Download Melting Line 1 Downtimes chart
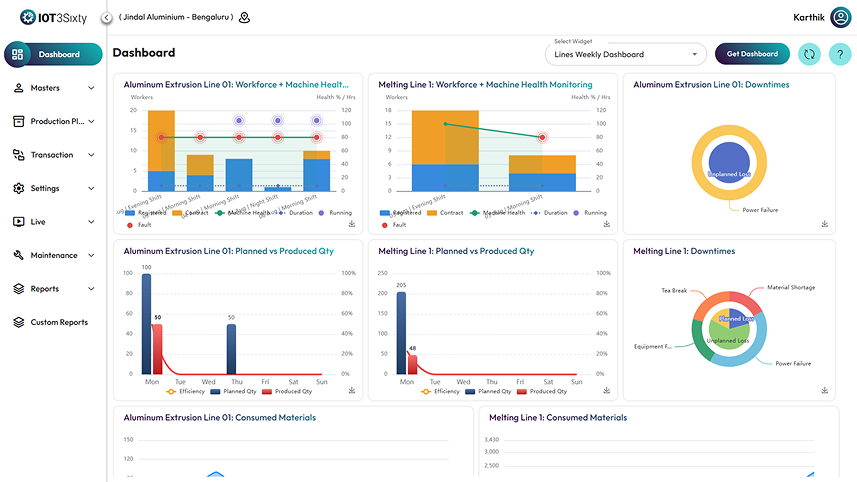 pos(825,390)
